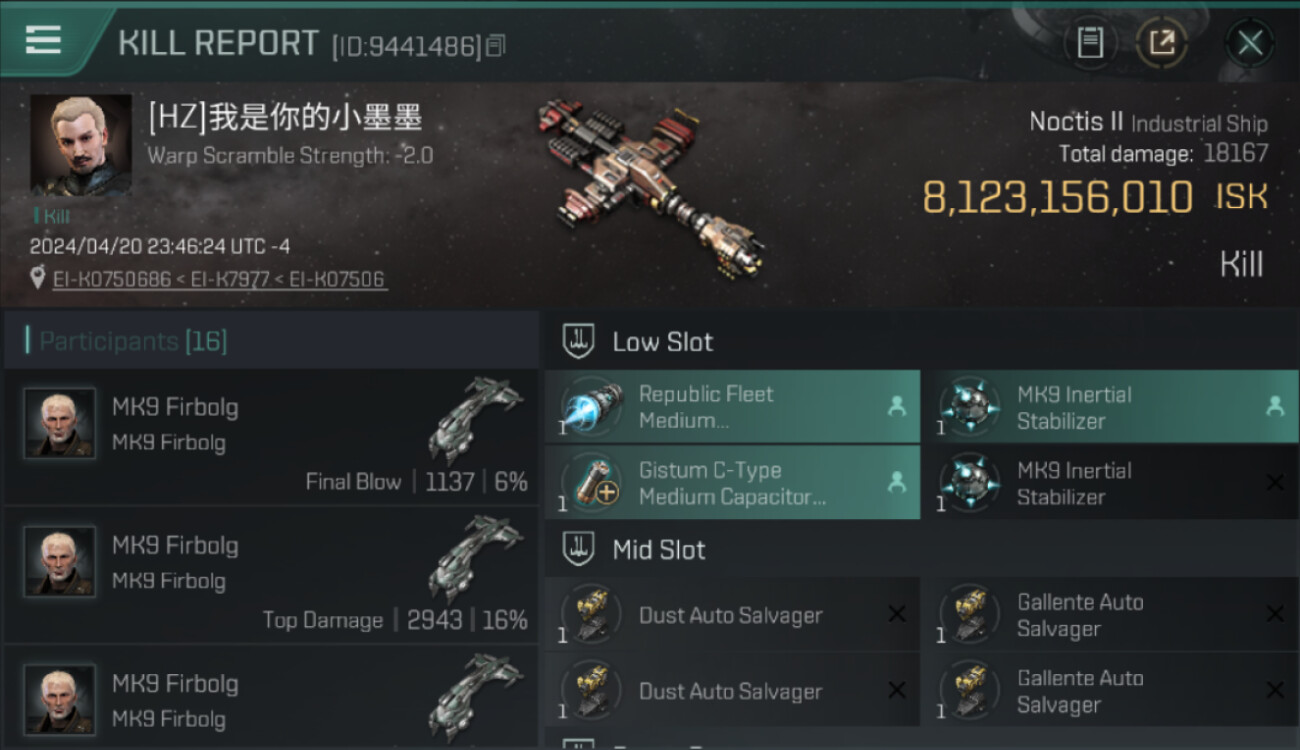Click the first Dust Auto Salvager icon

click(590, 615)
